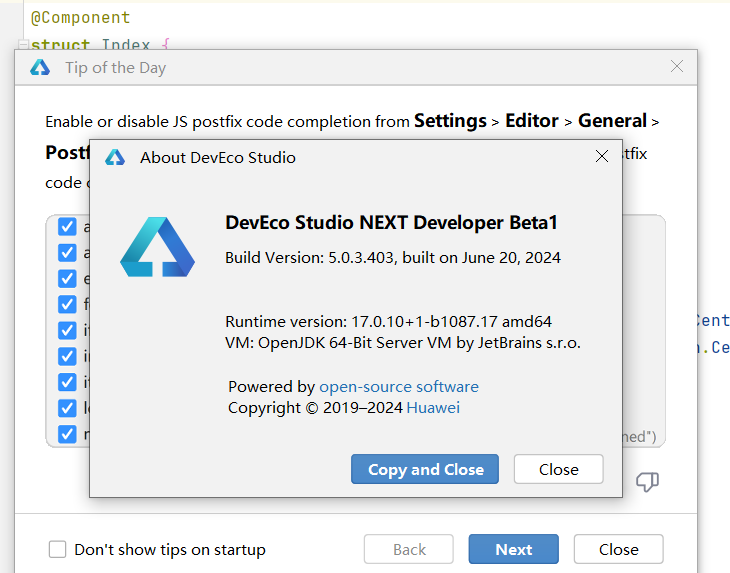Click Runtime version 17.0.10+1-b1087.17 text
This screenshot has height=573, width=730.
[x=388, y=322]
